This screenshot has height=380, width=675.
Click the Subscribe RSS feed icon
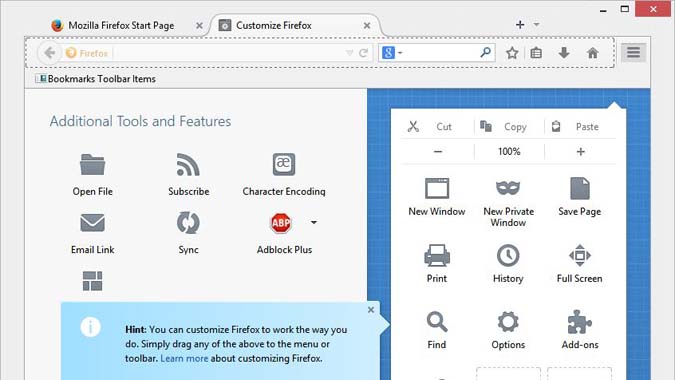click(x=188, y=164)
